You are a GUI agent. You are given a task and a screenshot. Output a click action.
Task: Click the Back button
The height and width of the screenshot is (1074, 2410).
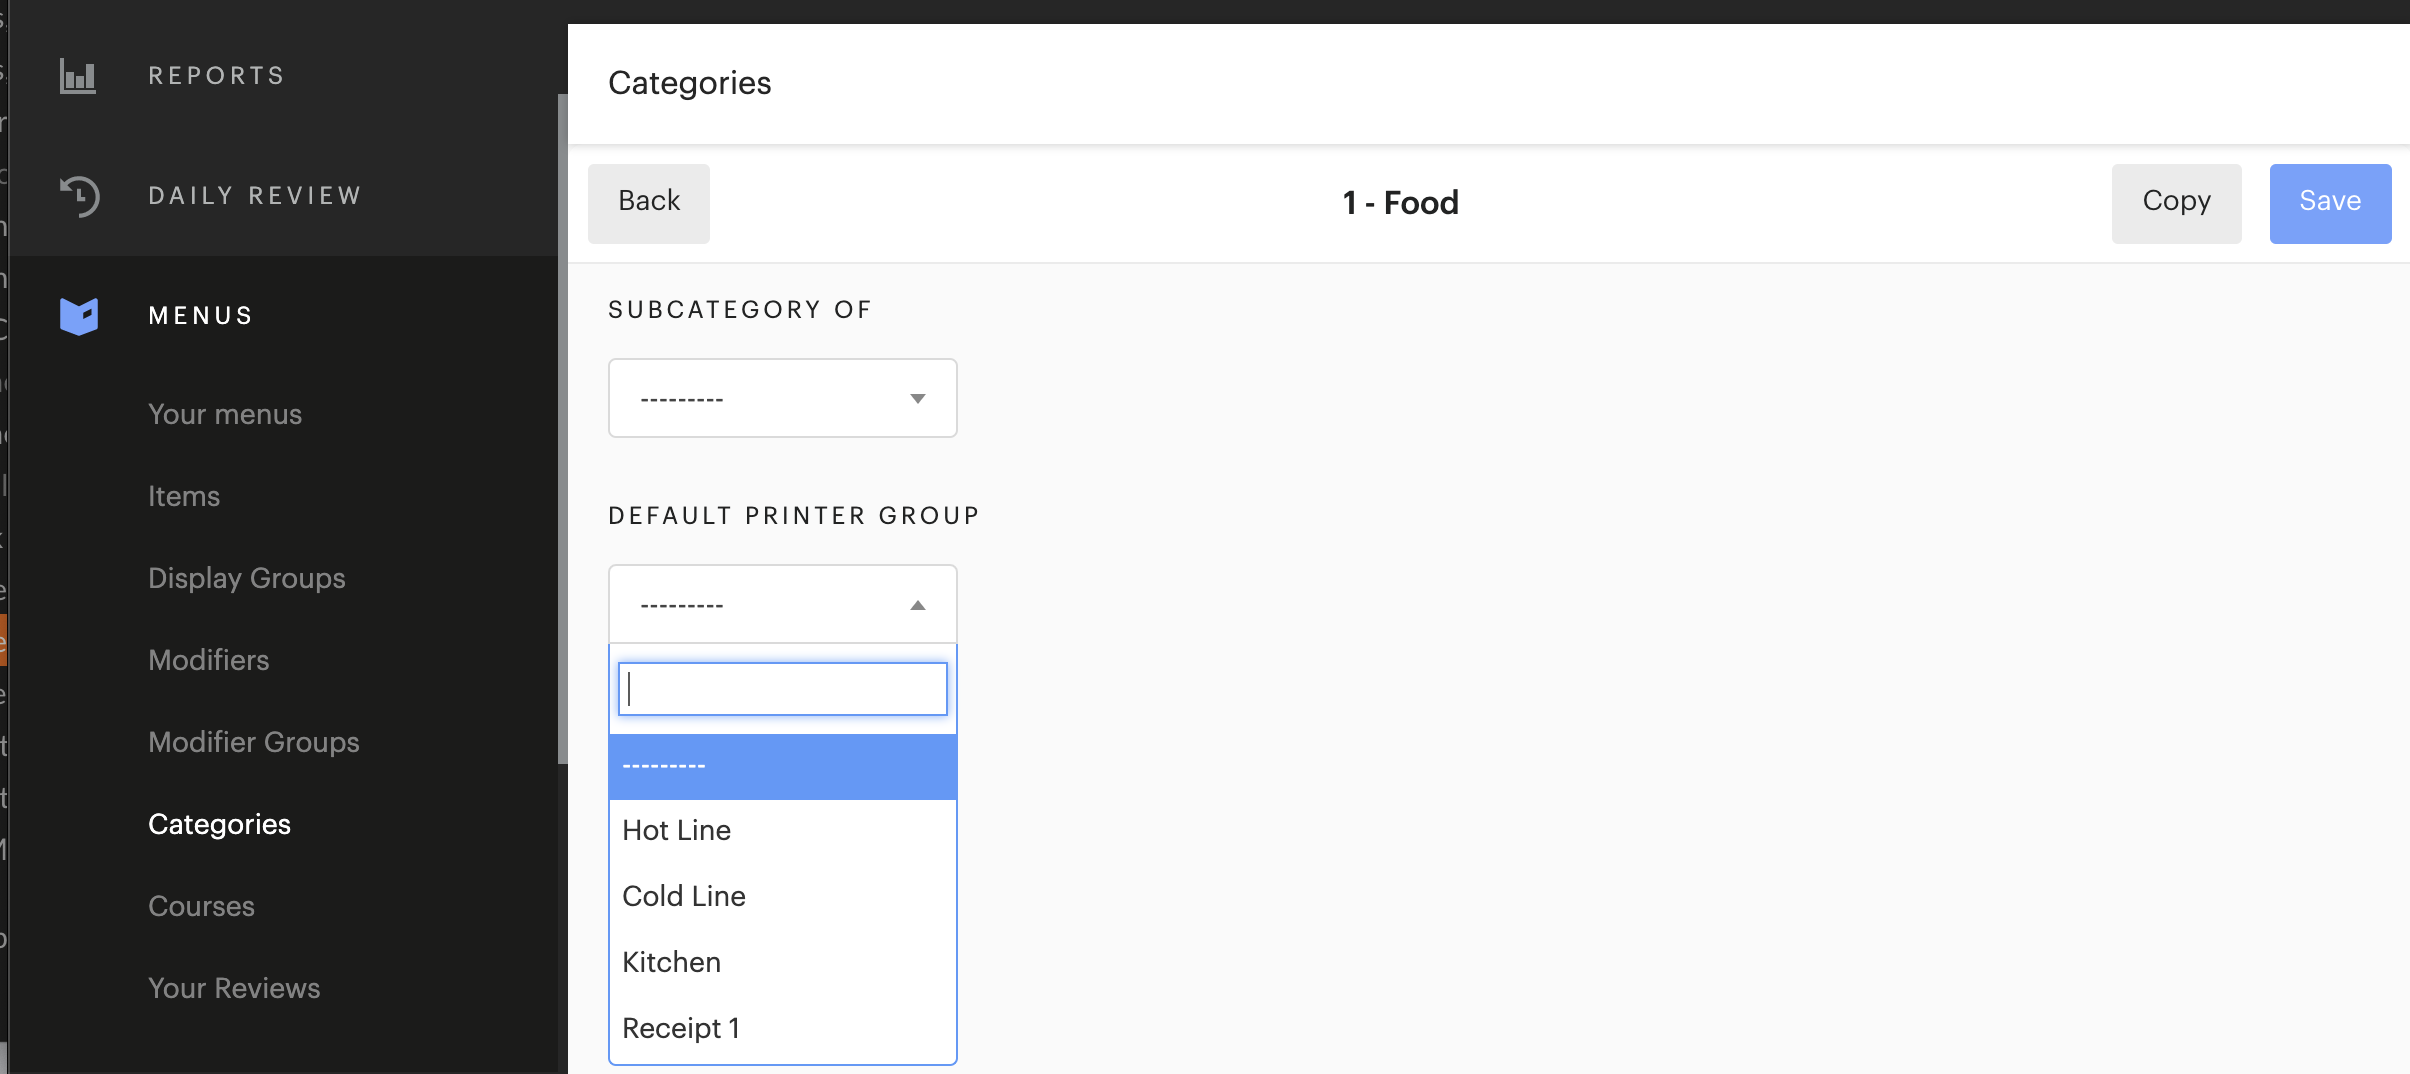pos(647,202)
